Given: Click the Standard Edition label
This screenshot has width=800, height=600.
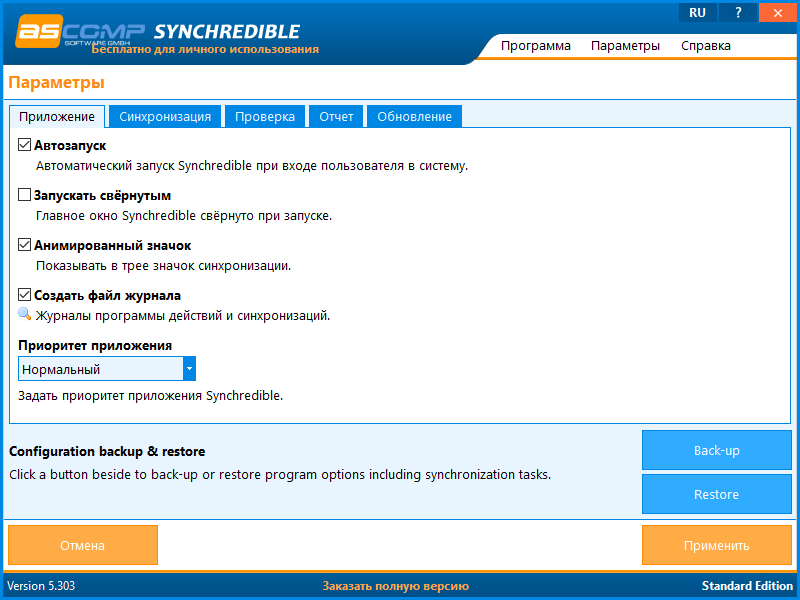Looking at the screenshot, I should [x=747, y=586].
